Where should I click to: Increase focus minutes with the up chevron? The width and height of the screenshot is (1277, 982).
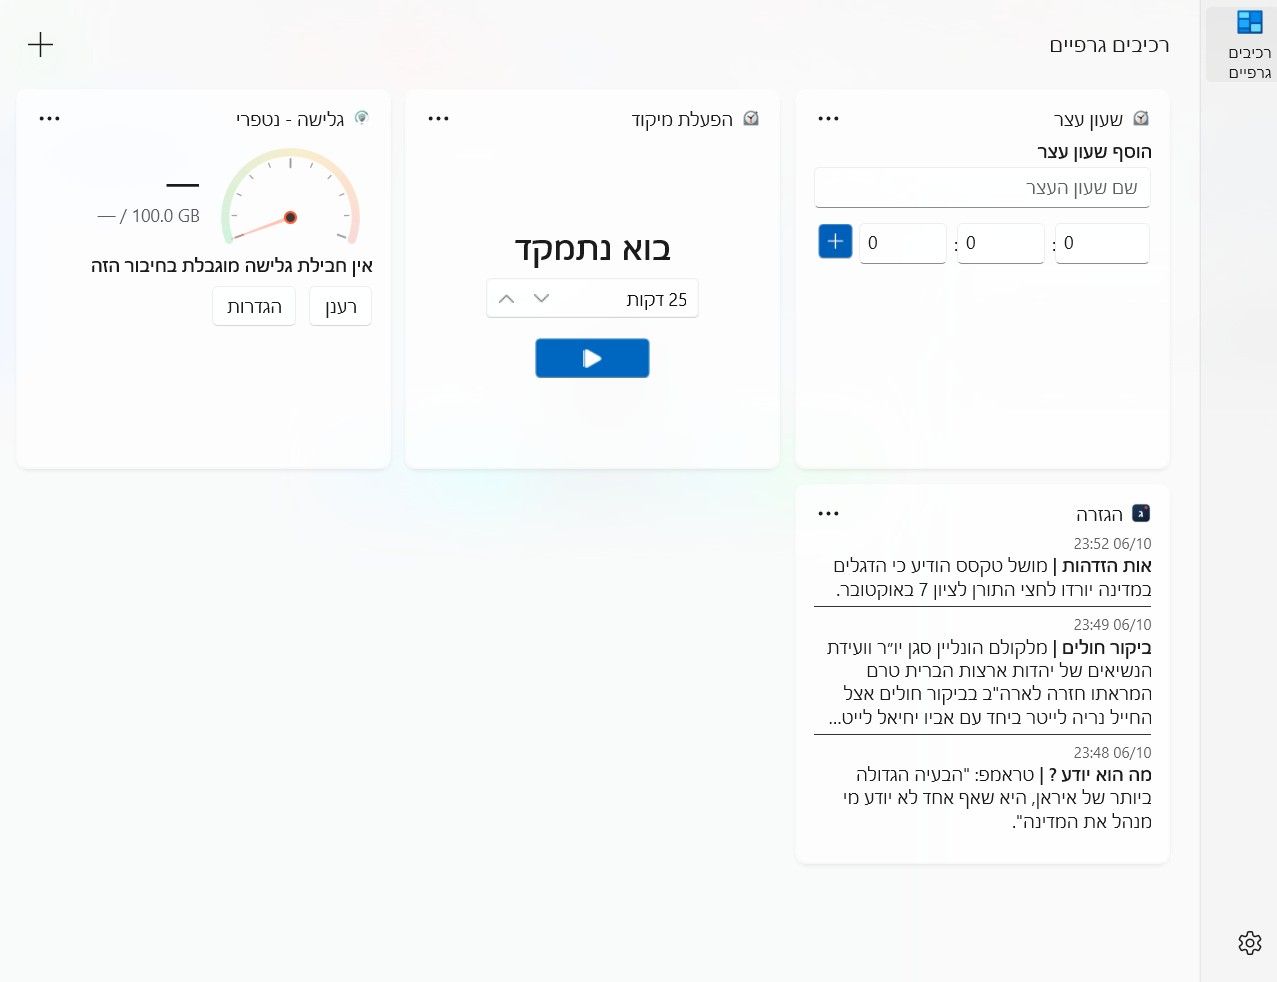click(x=507, y=299)
